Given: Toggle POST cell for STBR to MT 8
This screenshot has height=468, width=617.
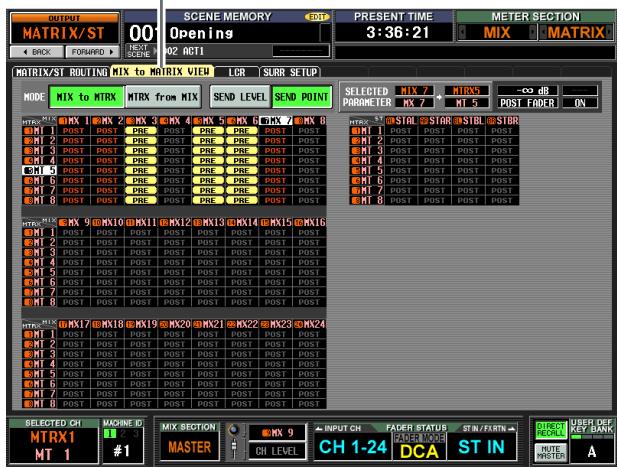Looking at the screenshot, I should (502, 200).
